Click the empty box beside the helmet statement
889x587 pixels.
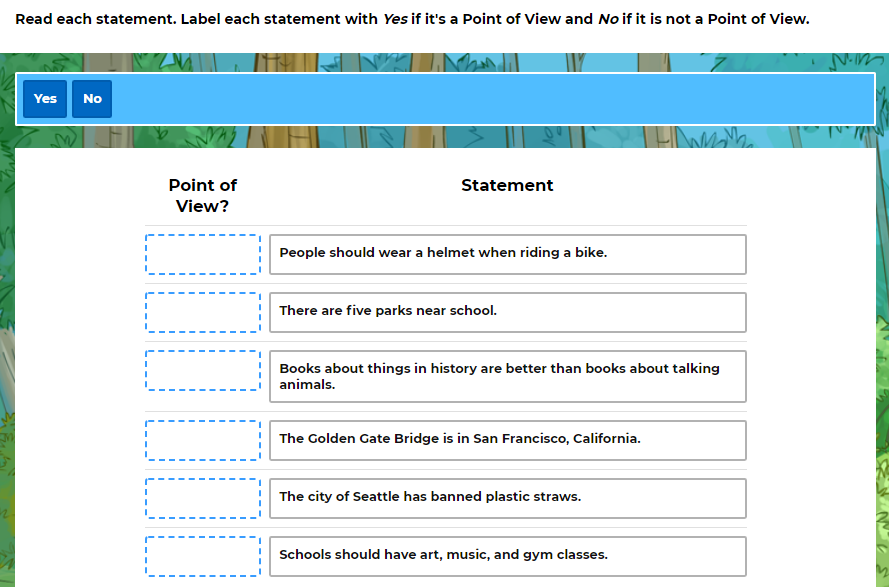click(x=203, y=254)
